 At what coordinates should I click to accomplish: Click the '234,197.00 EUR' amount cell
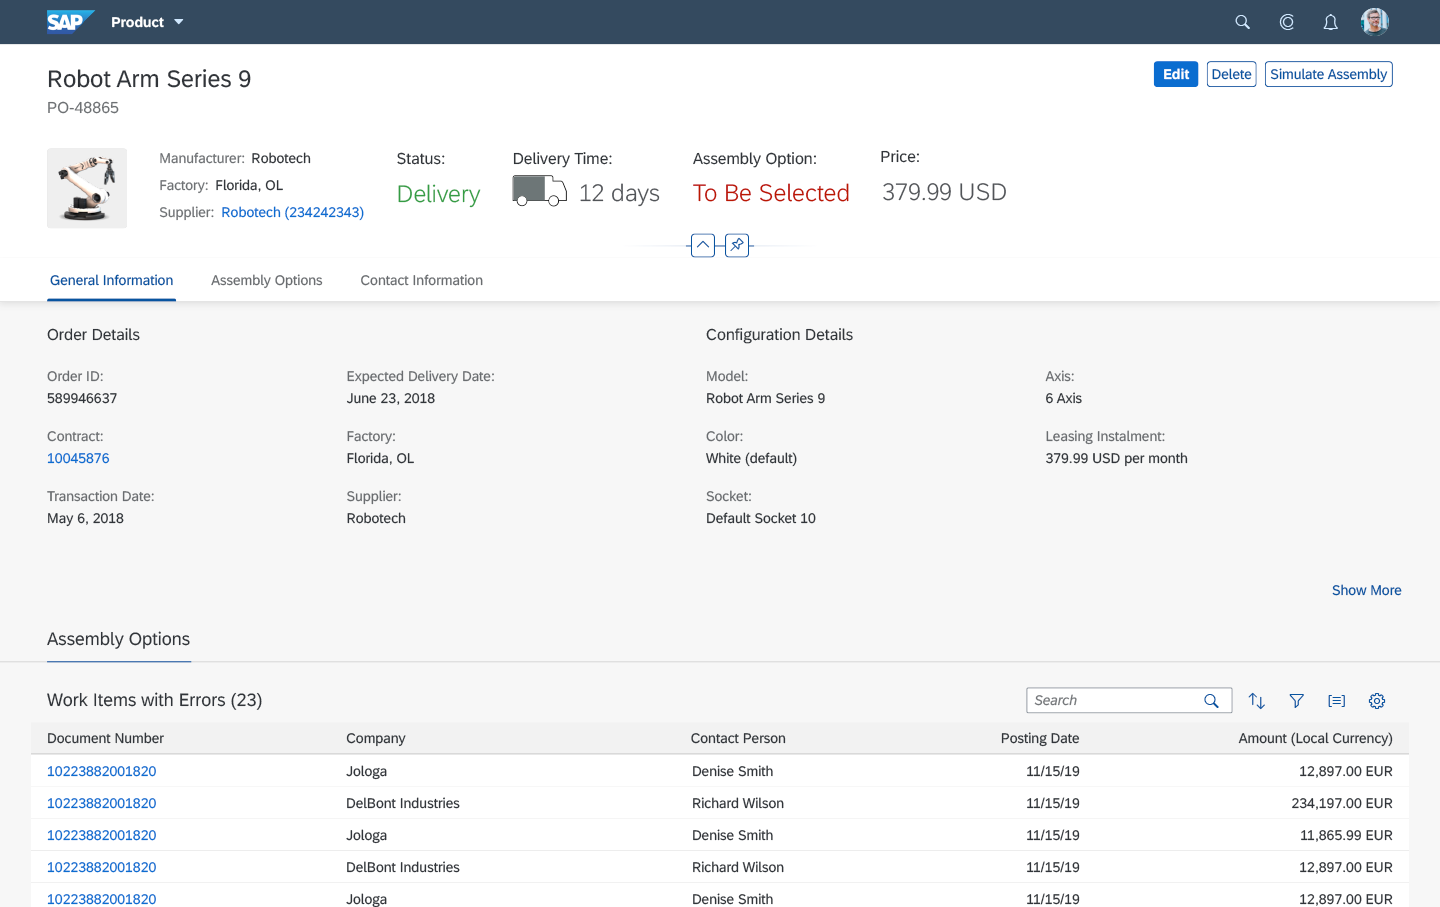(x=1341, y=803)
